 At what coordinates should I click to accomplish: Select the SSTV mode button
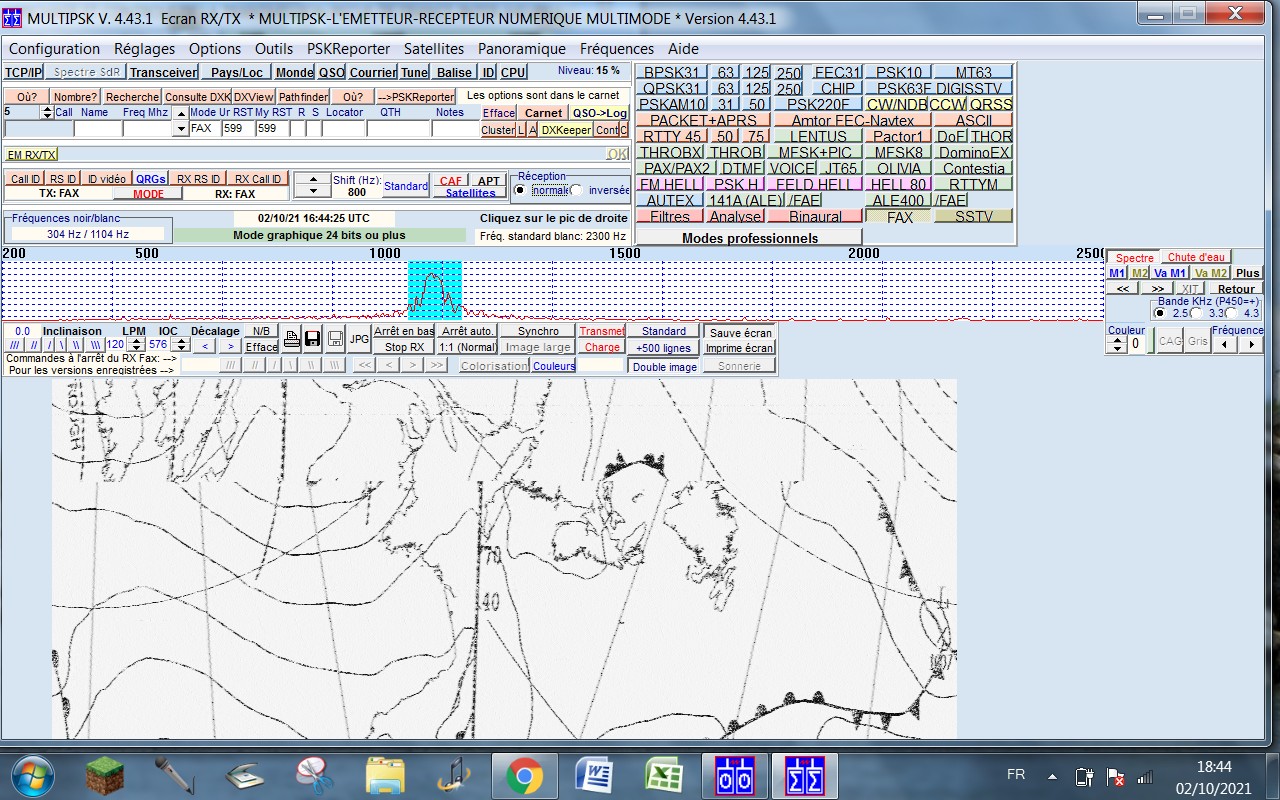972,216
